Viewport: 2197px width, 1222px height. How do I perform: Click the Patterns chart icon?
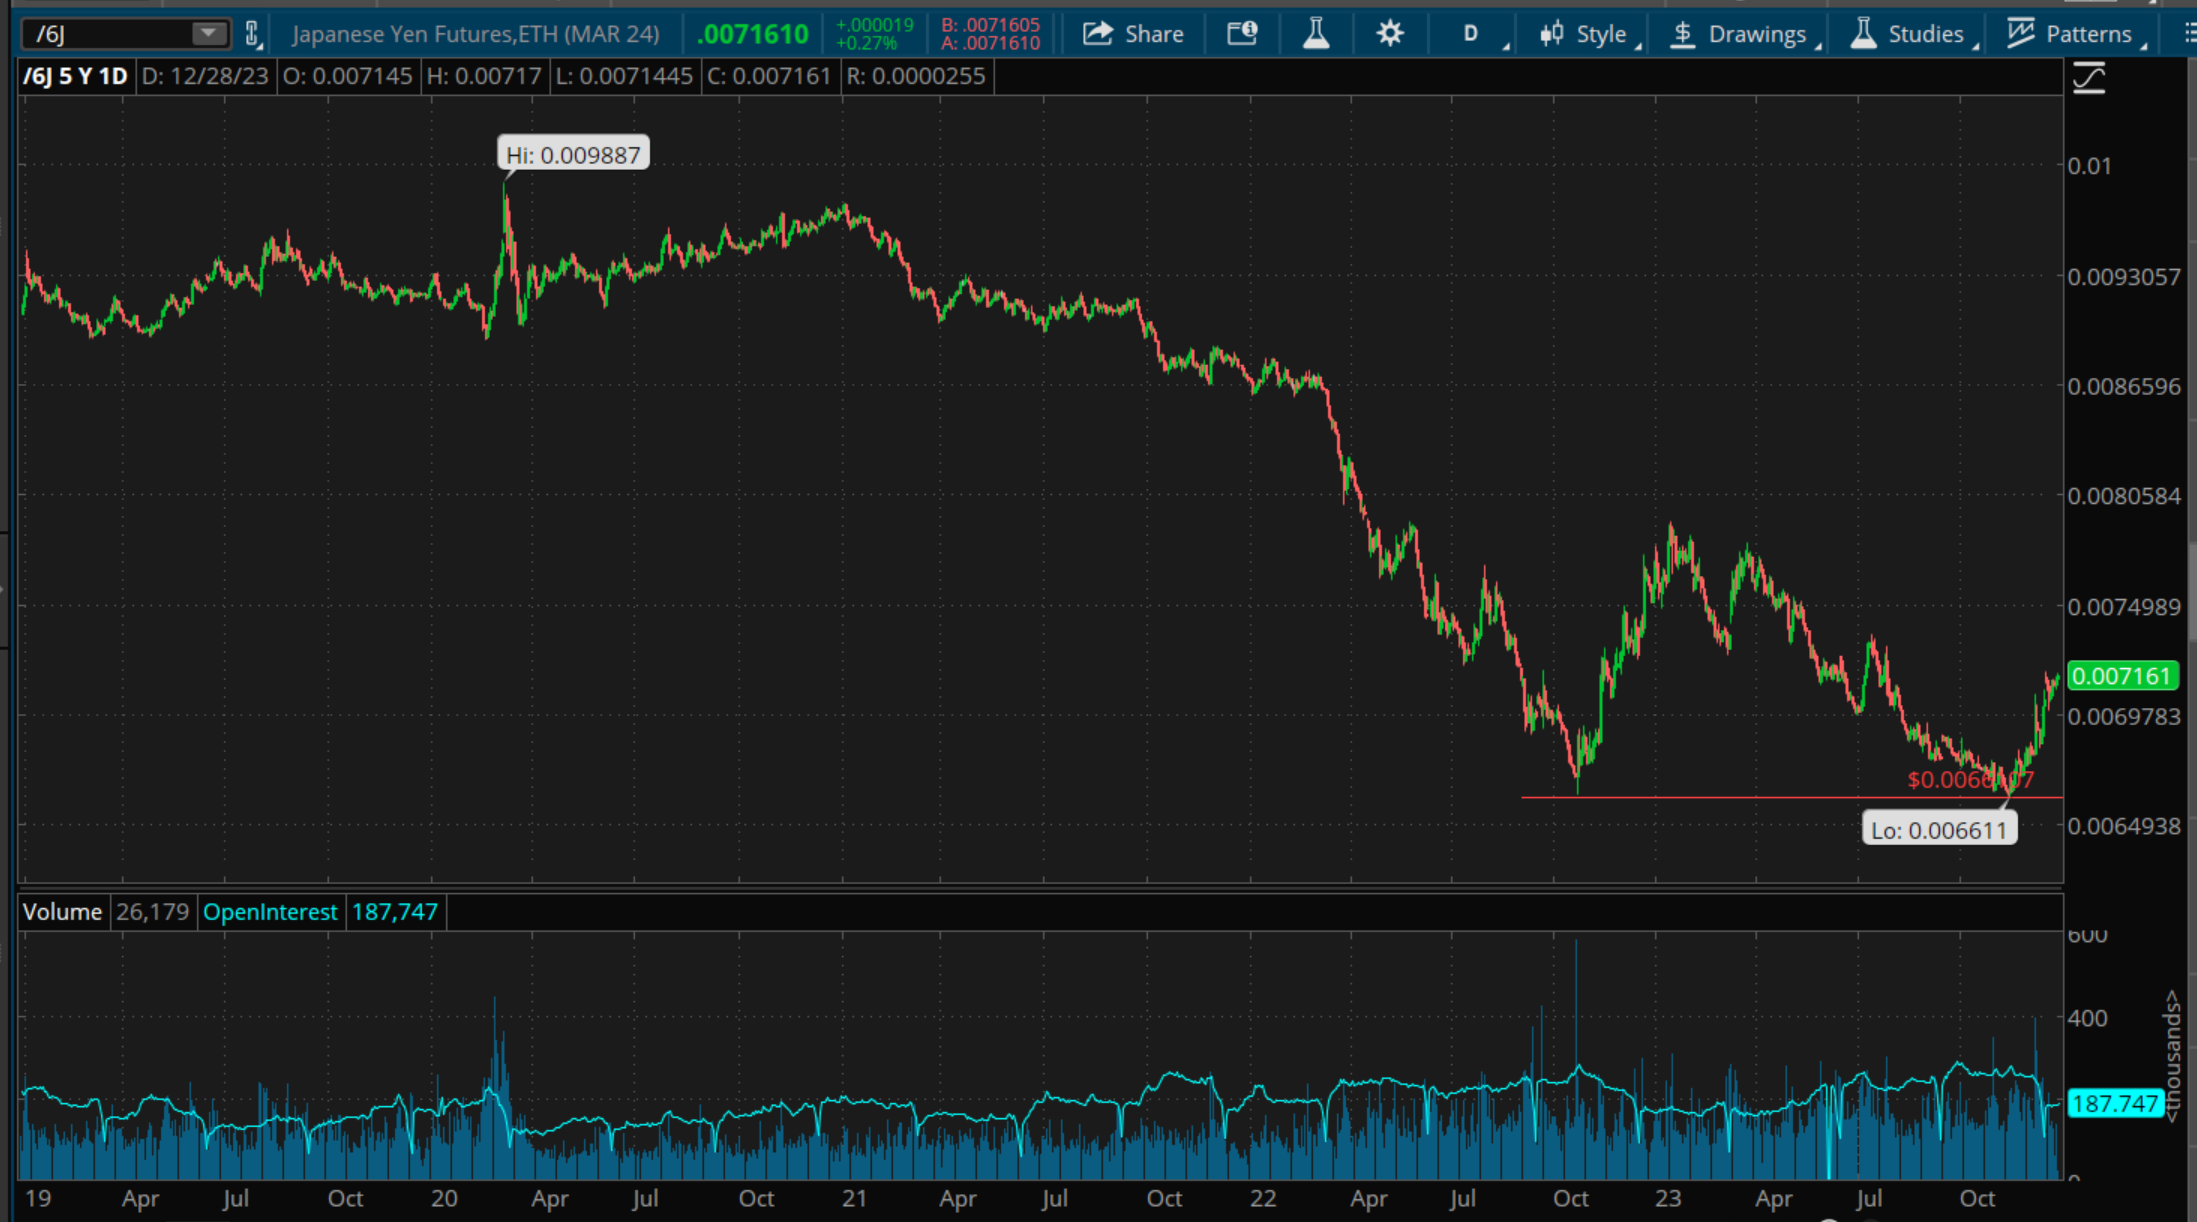[x=2021, y=34]
